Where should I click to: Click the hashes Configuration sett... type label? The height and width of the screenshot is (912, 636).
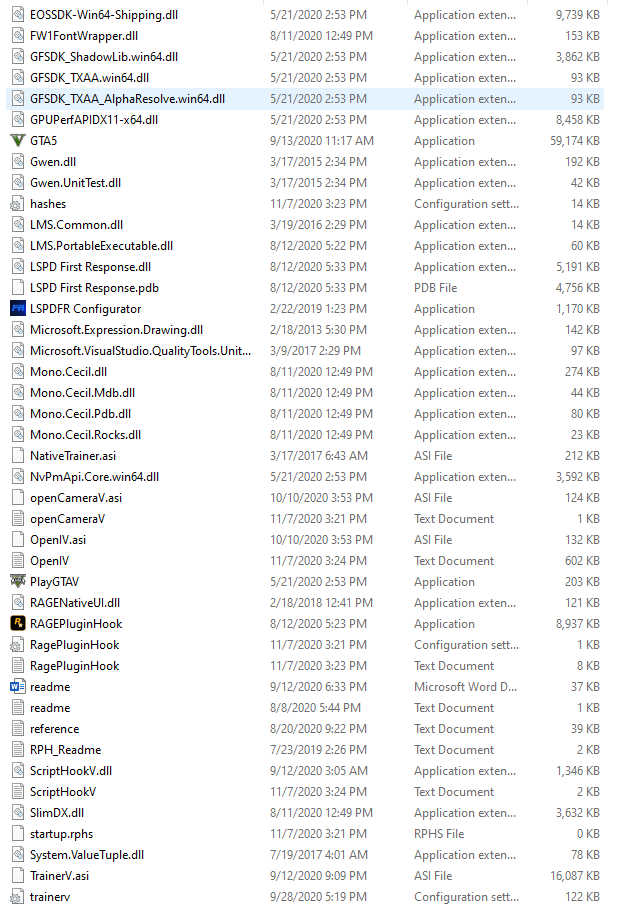pyautogui.click(x=467, y=204)
